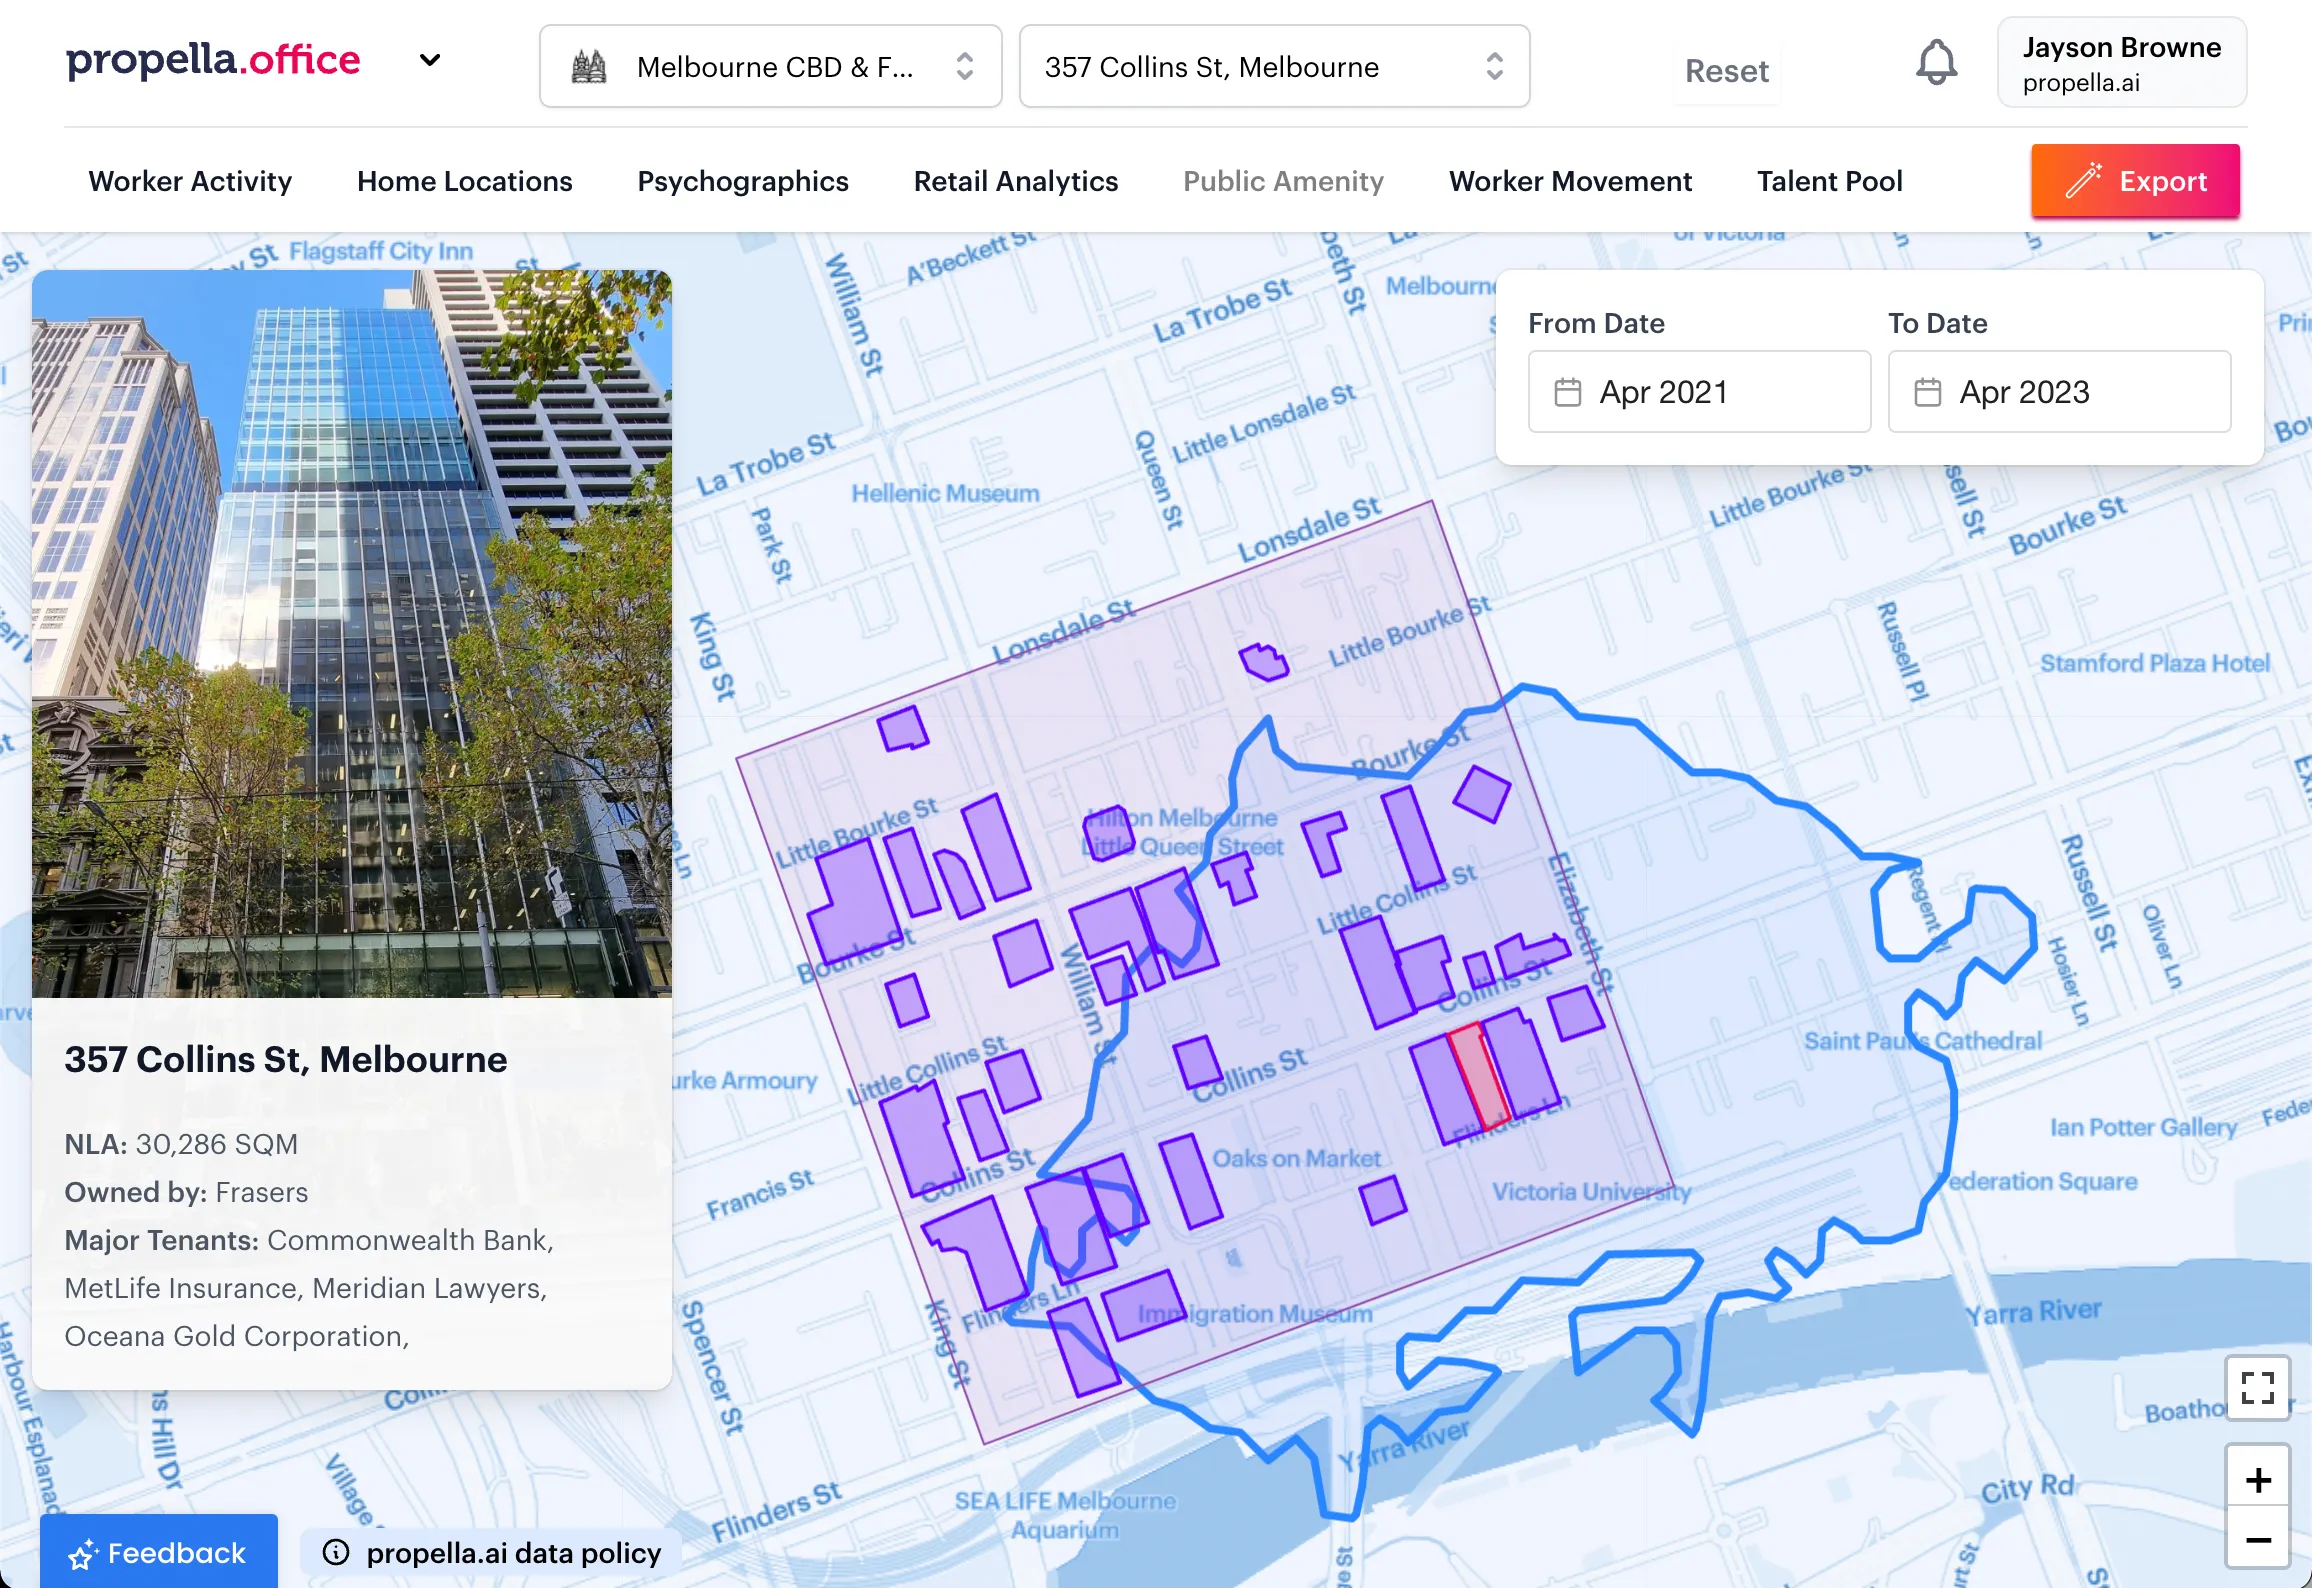The height and width of the screenshot is (1588, 2312).
Task: Zoom out on the map
Action: coord(2258,1540)
